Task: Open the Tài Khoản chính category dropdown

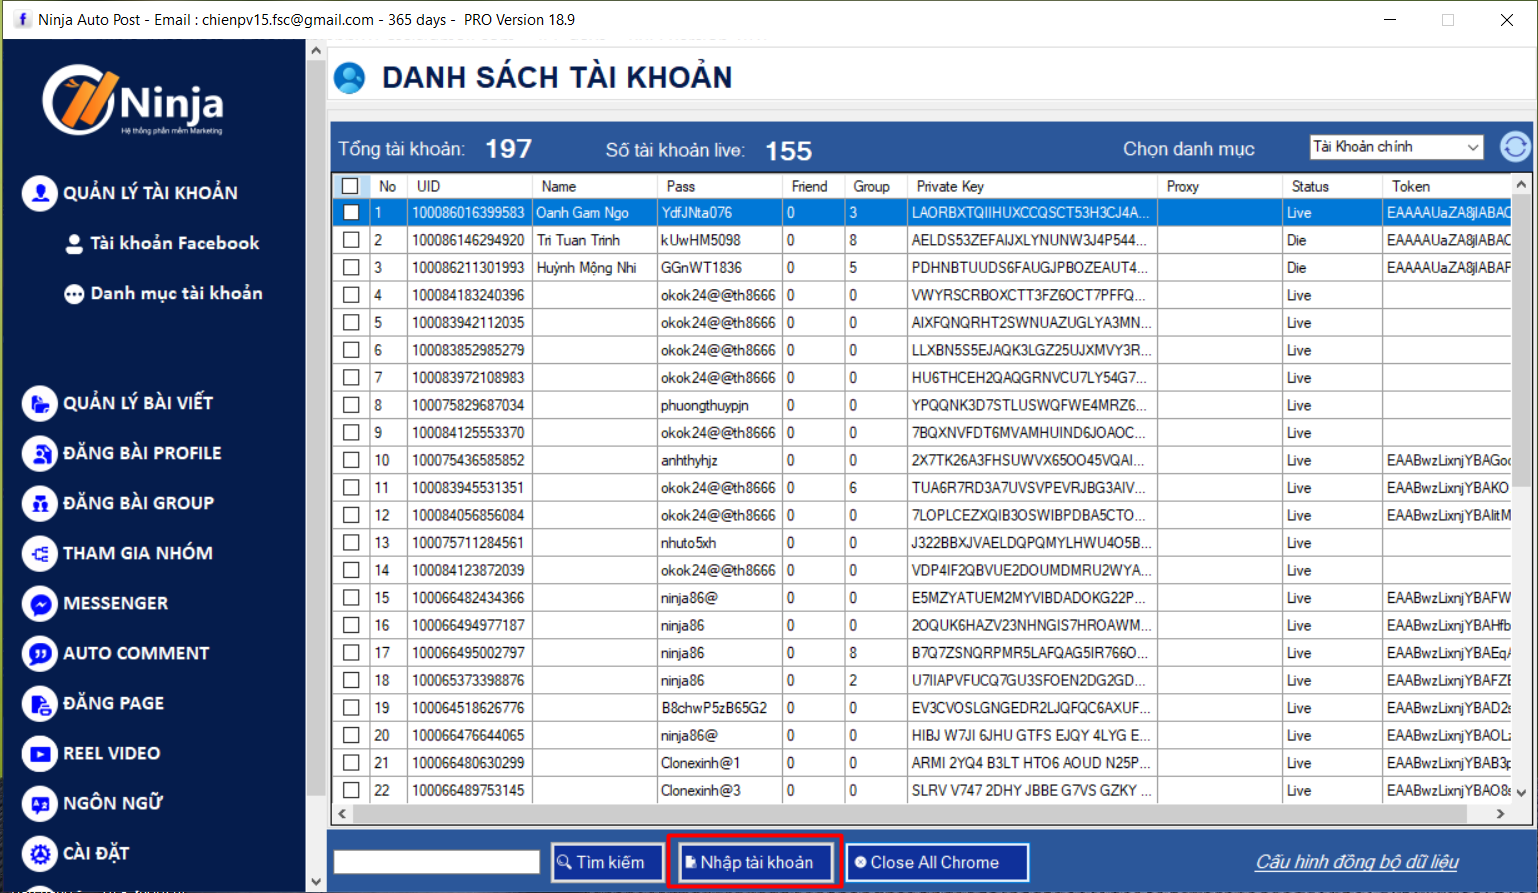Action: tap(1396, 147)
